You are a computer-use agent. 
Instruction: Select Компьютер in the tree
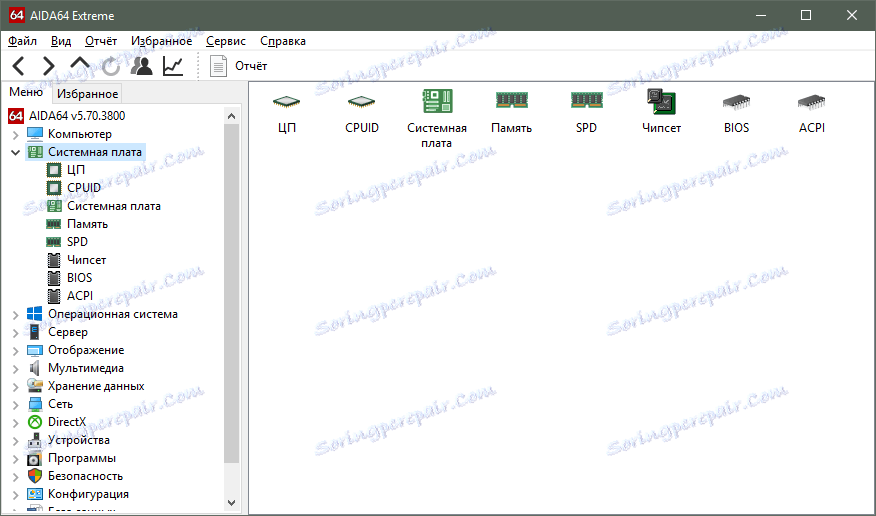point(80,134)
